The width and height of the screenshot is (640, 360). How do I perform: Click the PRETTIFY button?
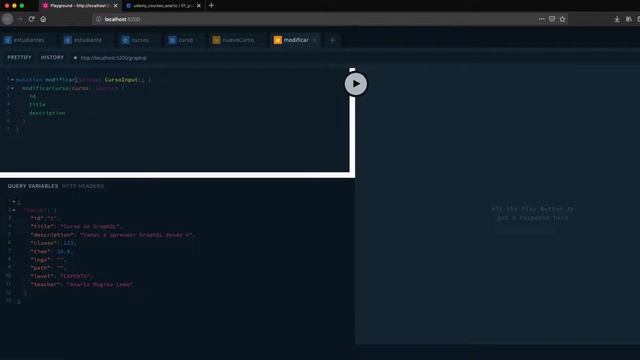click(19, 58)
